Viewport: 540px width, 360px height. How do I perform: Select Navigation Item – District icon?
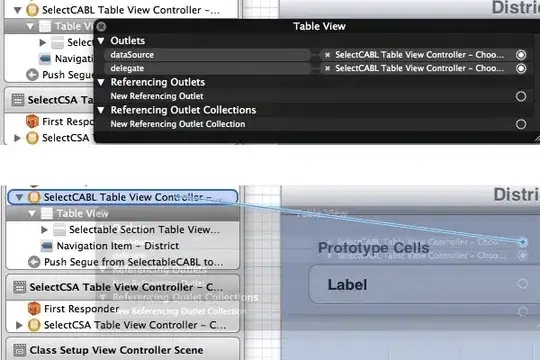pyautogui.click(x=46, y=246)
